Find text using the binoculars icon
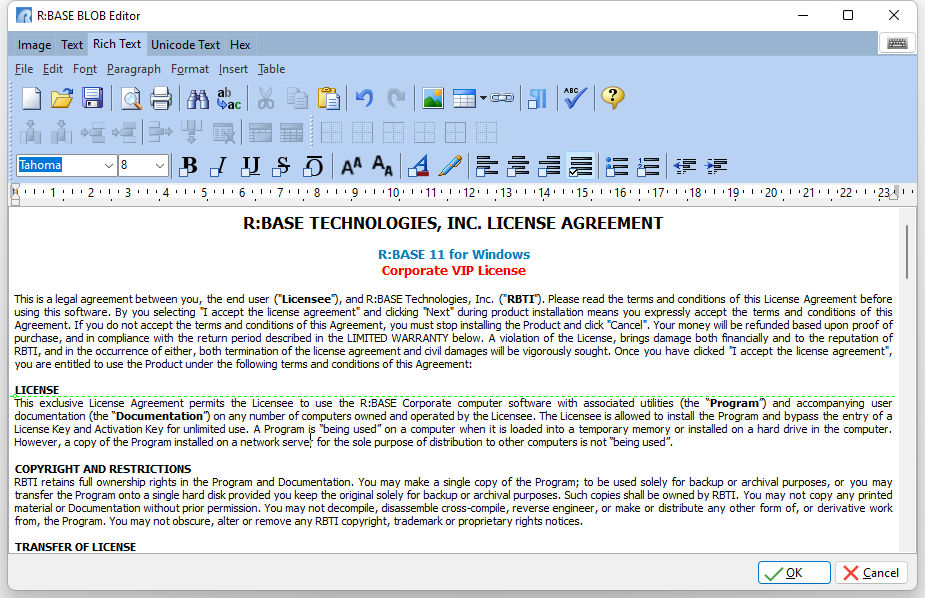 198,98
